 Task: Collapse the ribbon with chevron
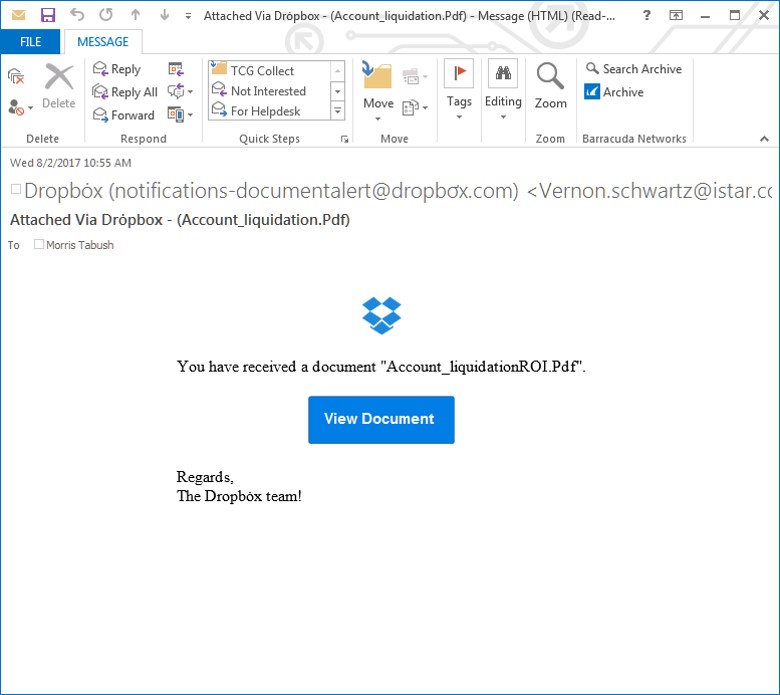pos(765,139)
